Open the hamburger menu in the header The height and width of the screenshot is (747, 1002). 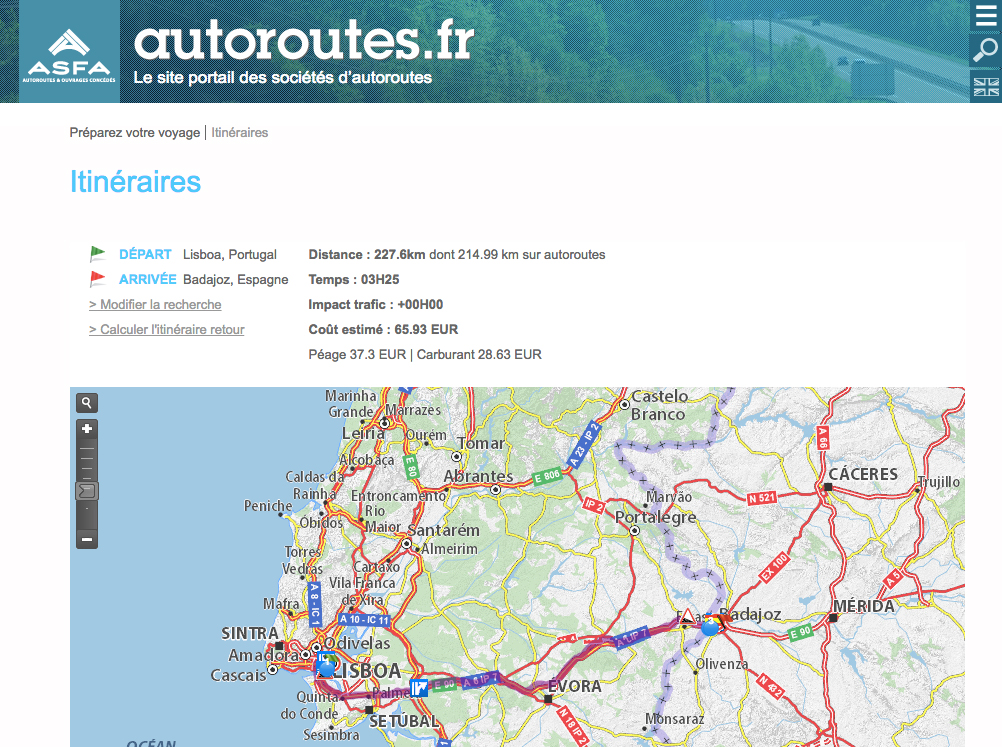pyautogui.click(x=985, y=16)
